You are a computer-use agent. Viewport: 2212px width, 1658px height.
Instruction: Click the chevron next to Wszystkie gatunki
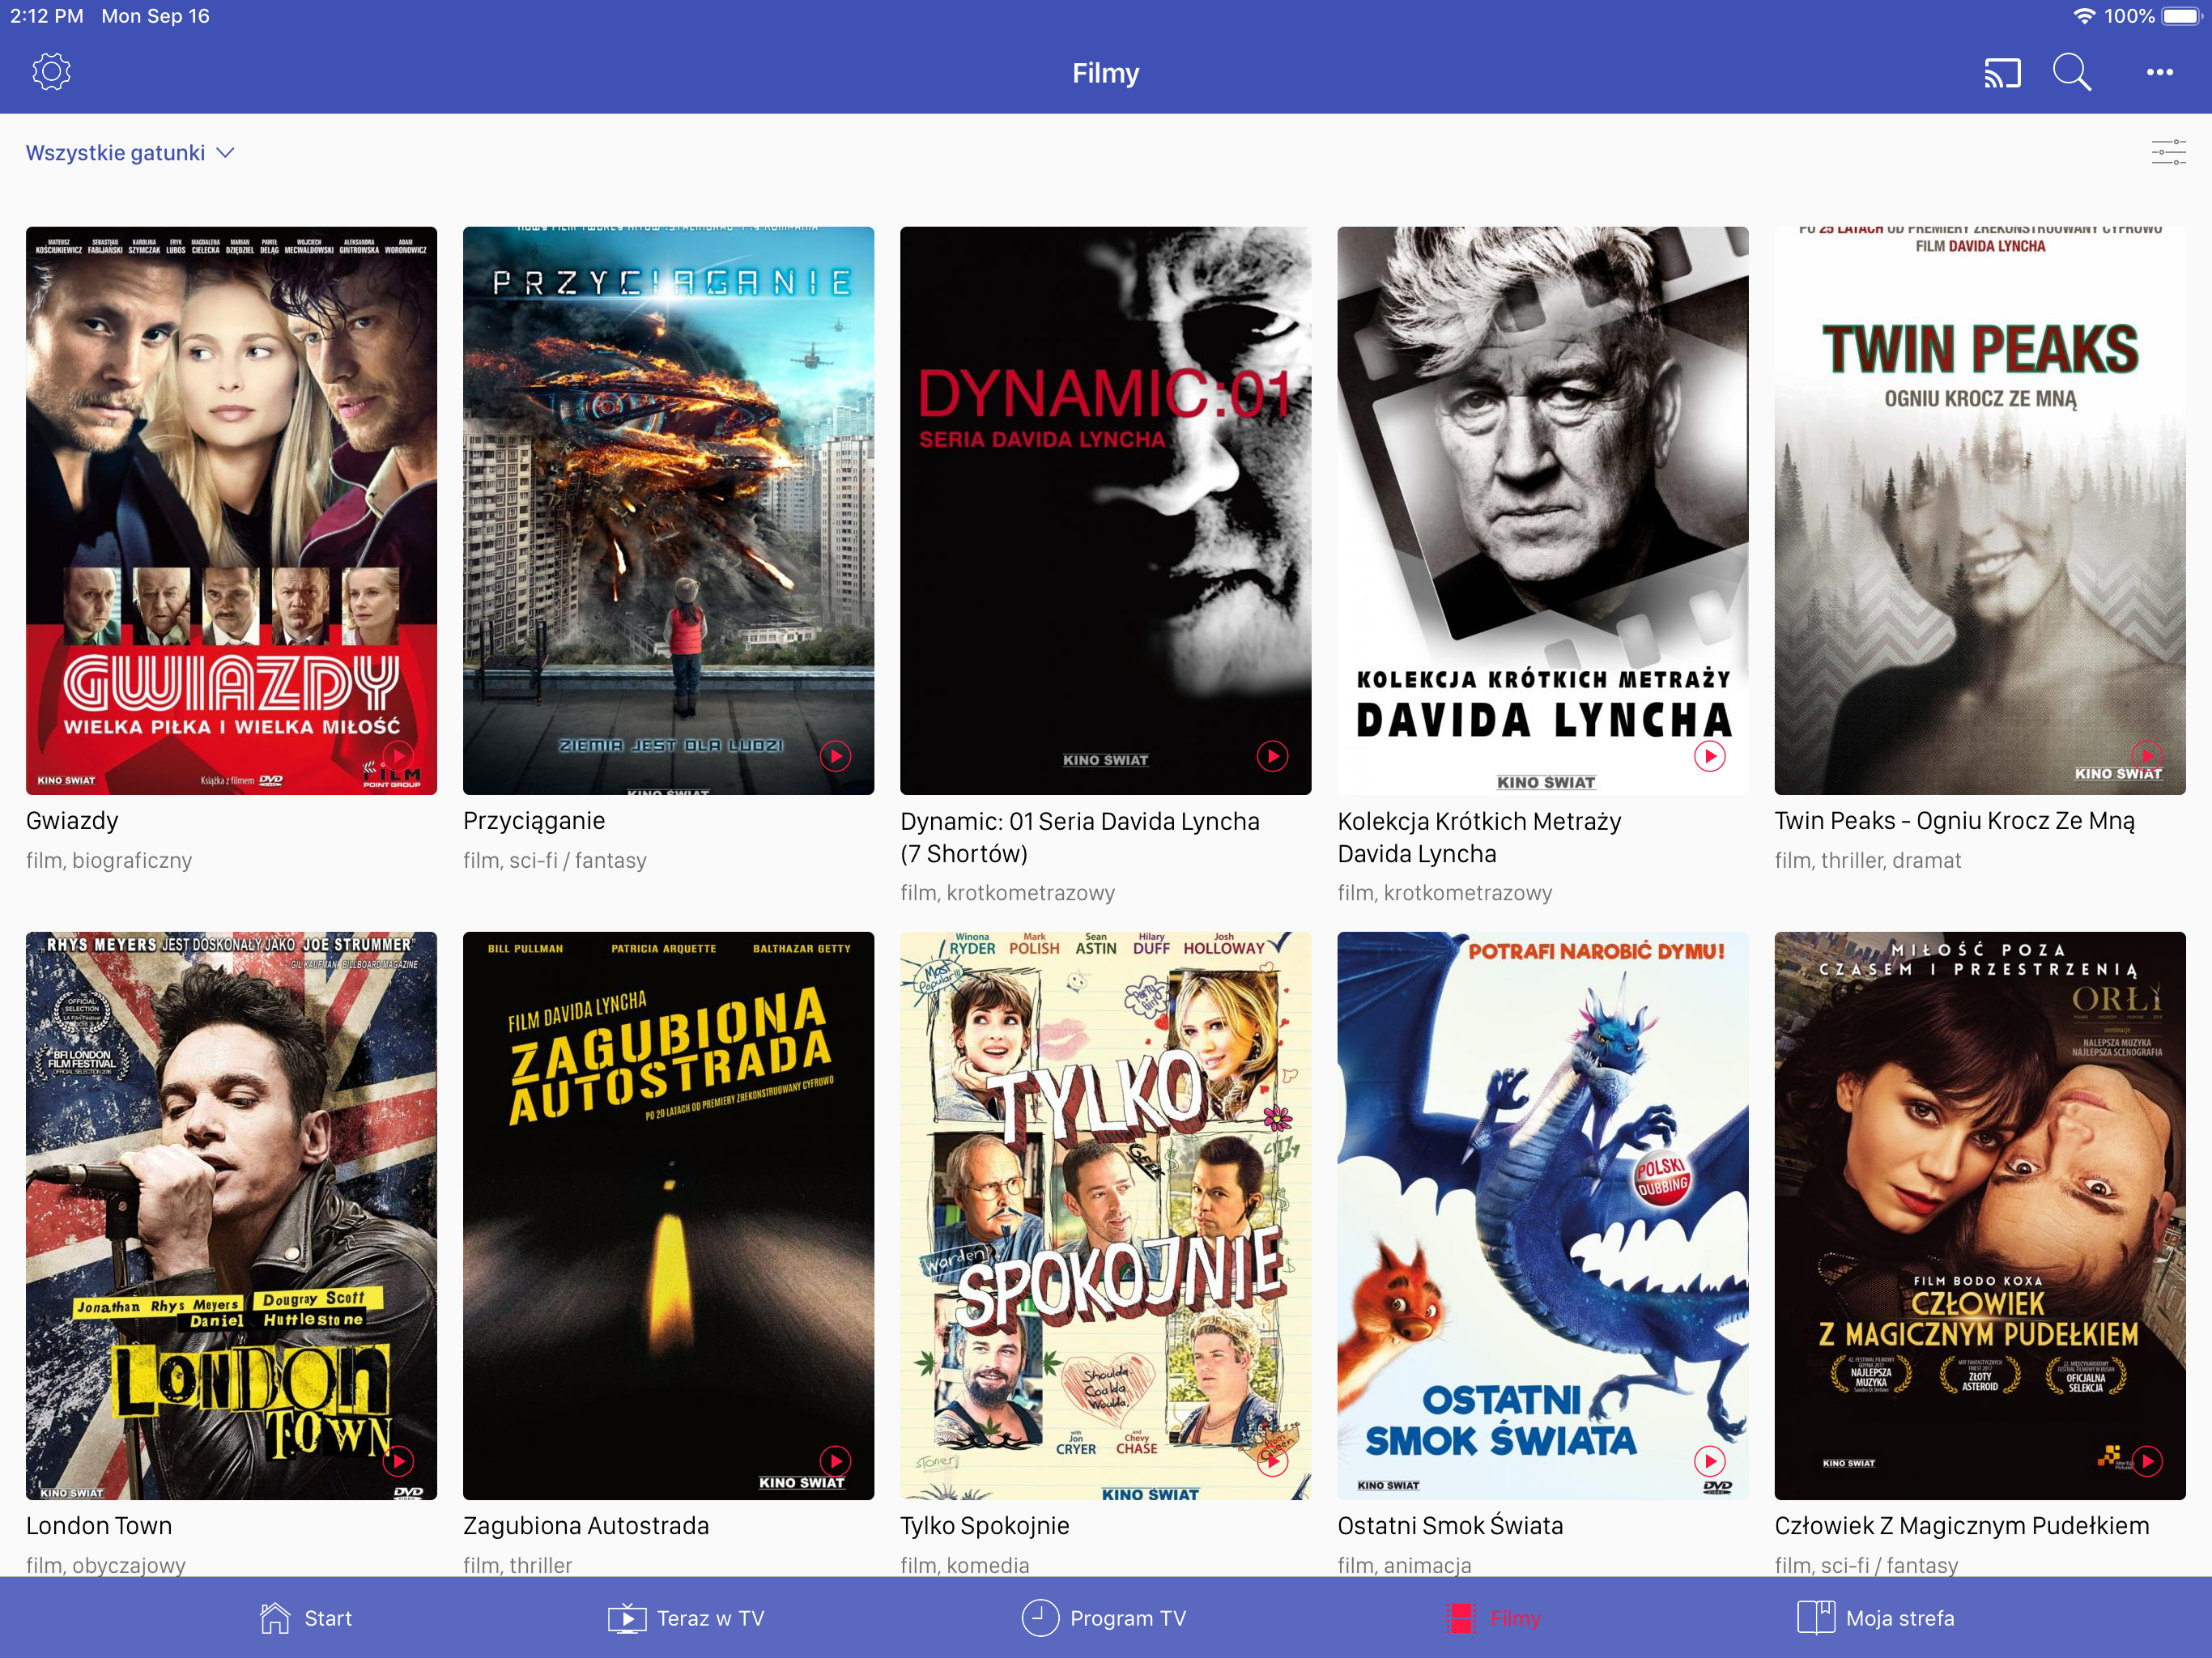[x=226, y=153]
